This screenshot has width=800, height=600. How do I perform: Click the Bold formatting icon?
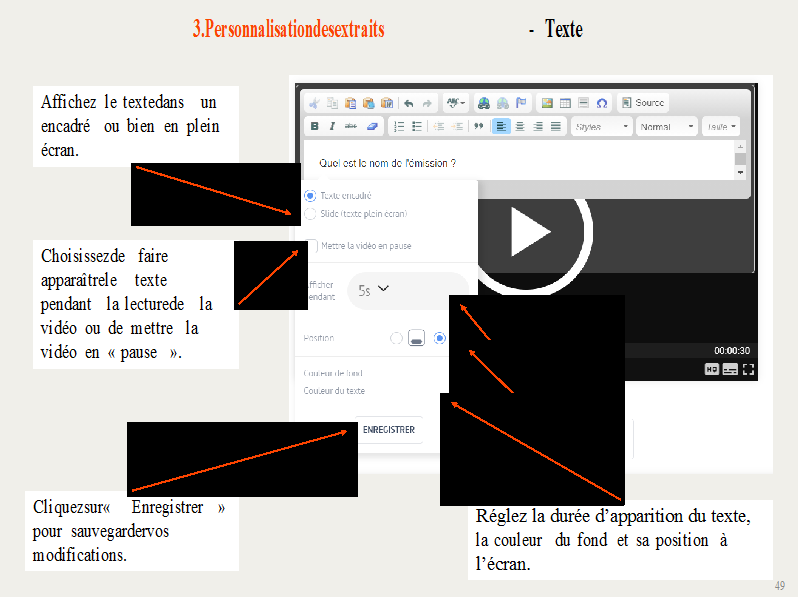315,127
